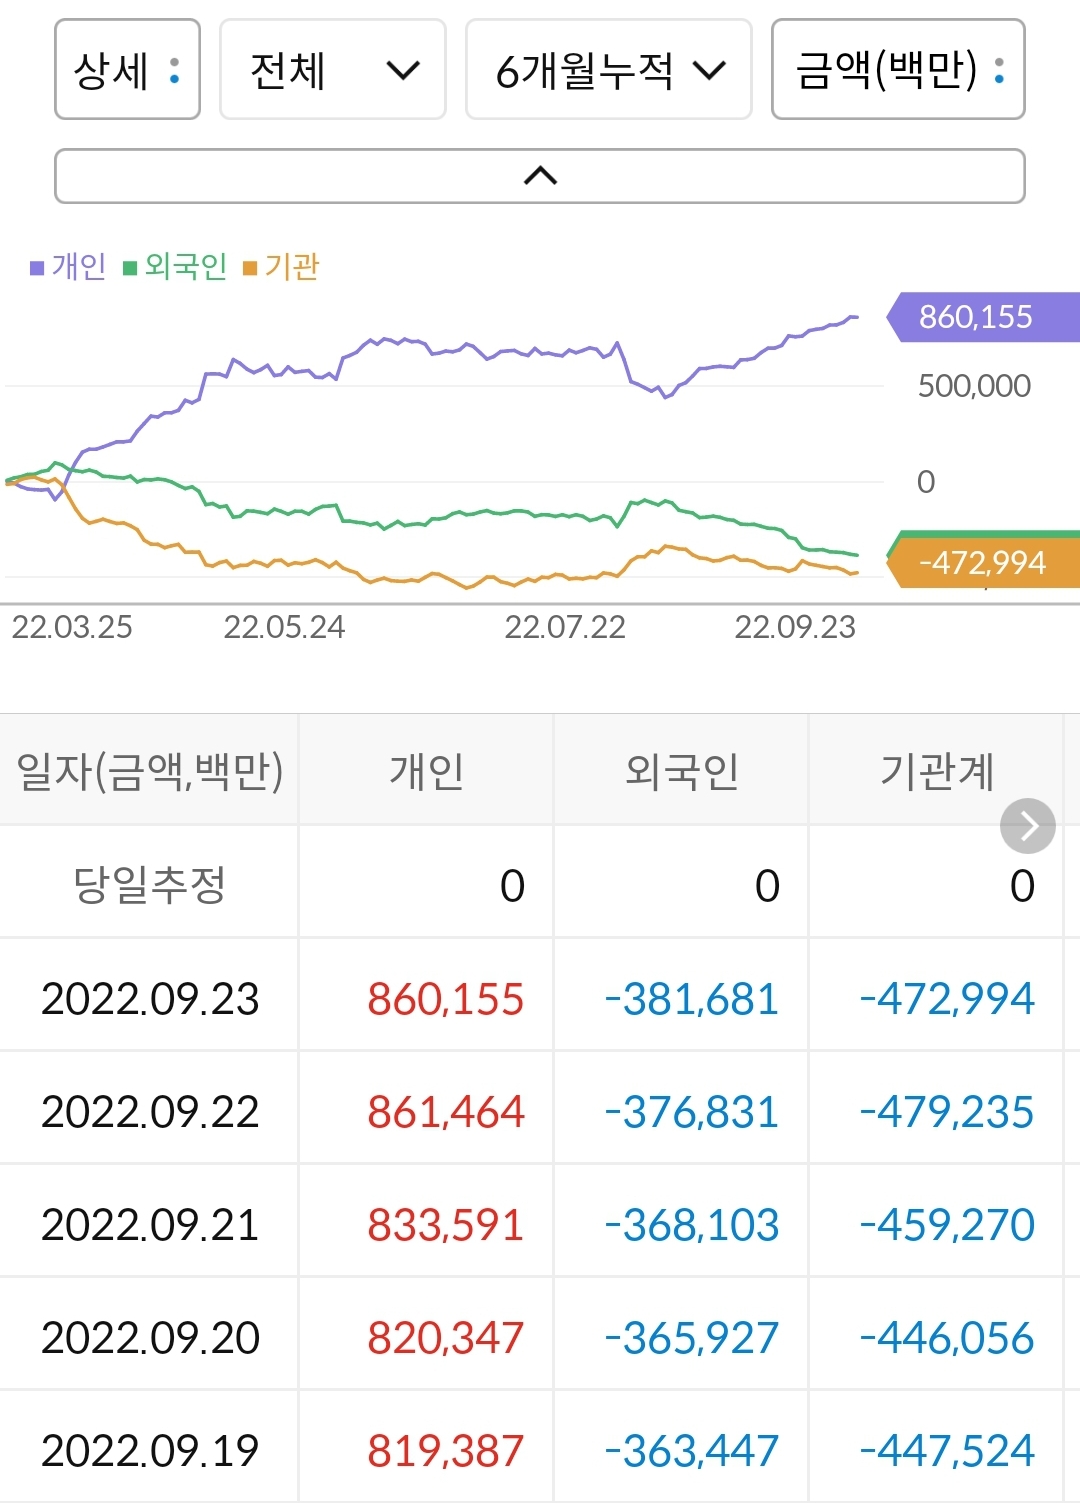This screenshot has height=1503, width=1080.
Task: Select the 당일추정 row in the table
Action: pyautogui.click(x=148, y=883)
